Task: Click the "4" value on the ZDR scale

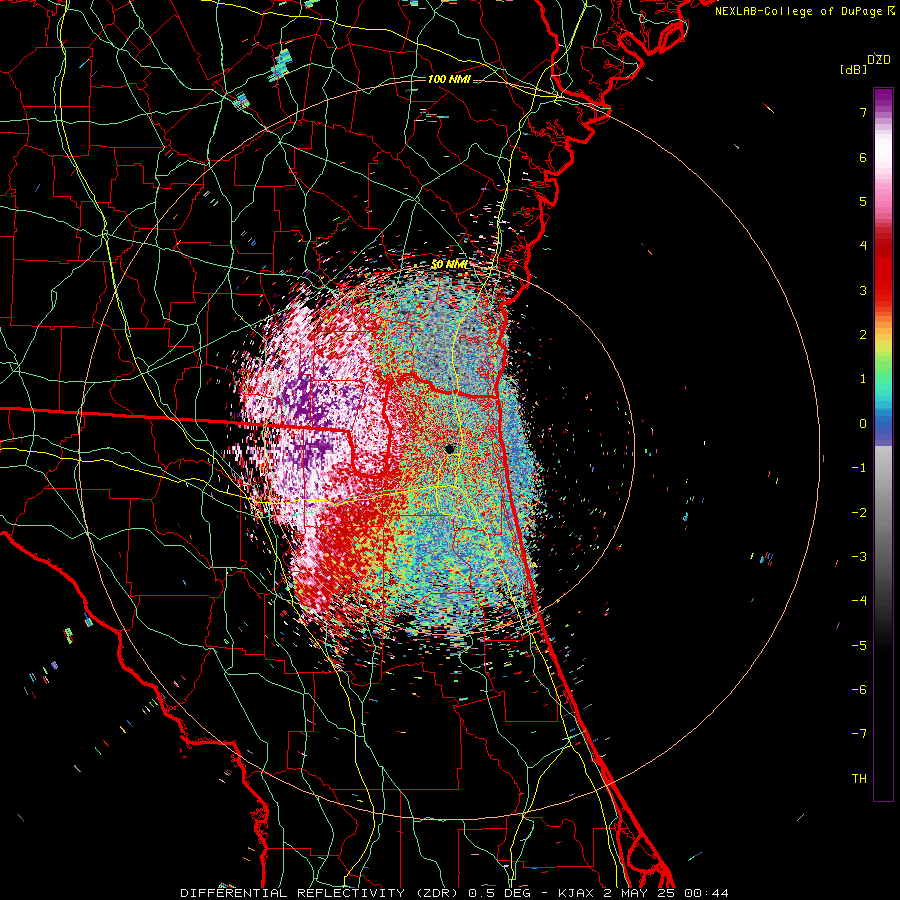Action: click(x=863, y=246)
